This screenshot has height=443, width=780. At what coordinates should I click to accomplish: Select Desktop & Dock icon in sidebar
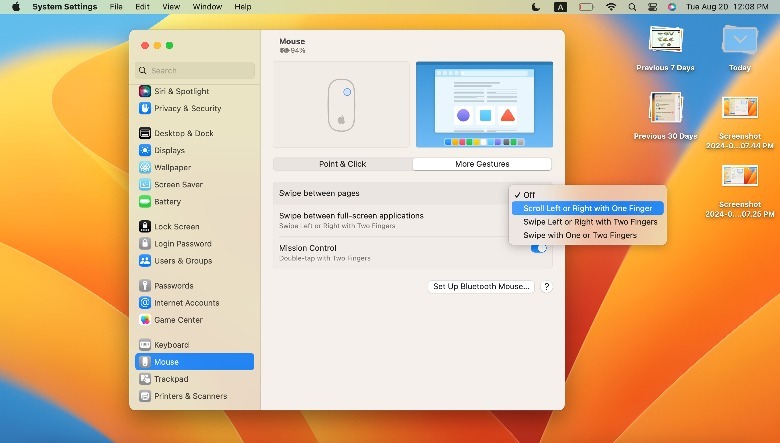tap(145, 133)
